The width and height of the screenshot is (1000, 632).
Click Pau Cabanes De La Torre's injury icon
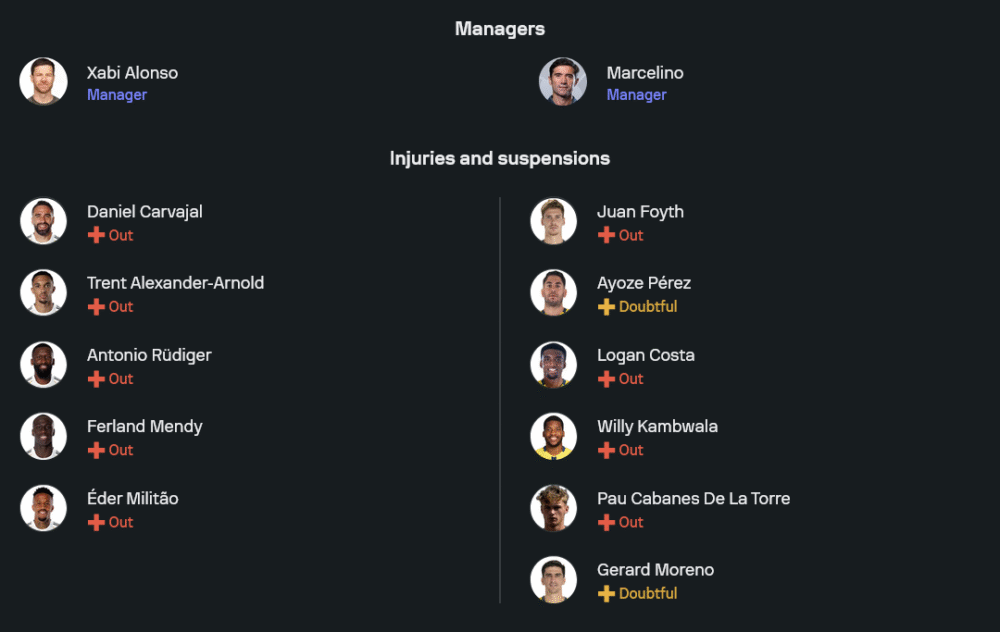[x=606, y=523]
